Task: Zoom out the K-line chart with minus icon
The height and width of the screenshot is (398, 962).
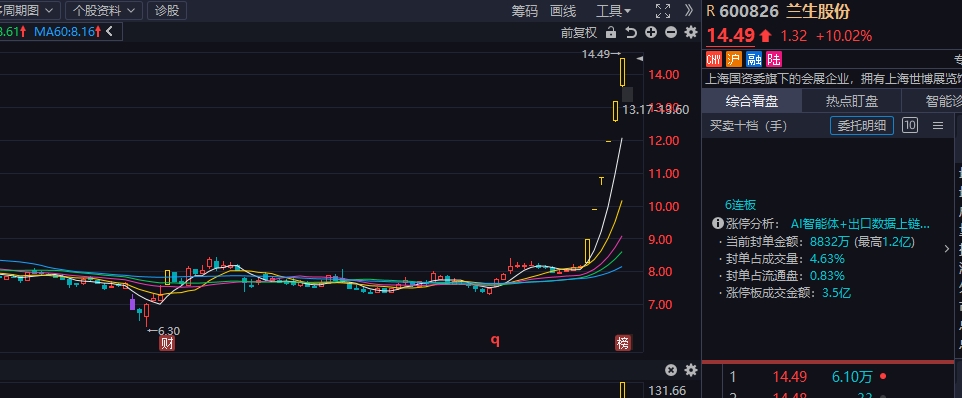Action: (671, 33)
